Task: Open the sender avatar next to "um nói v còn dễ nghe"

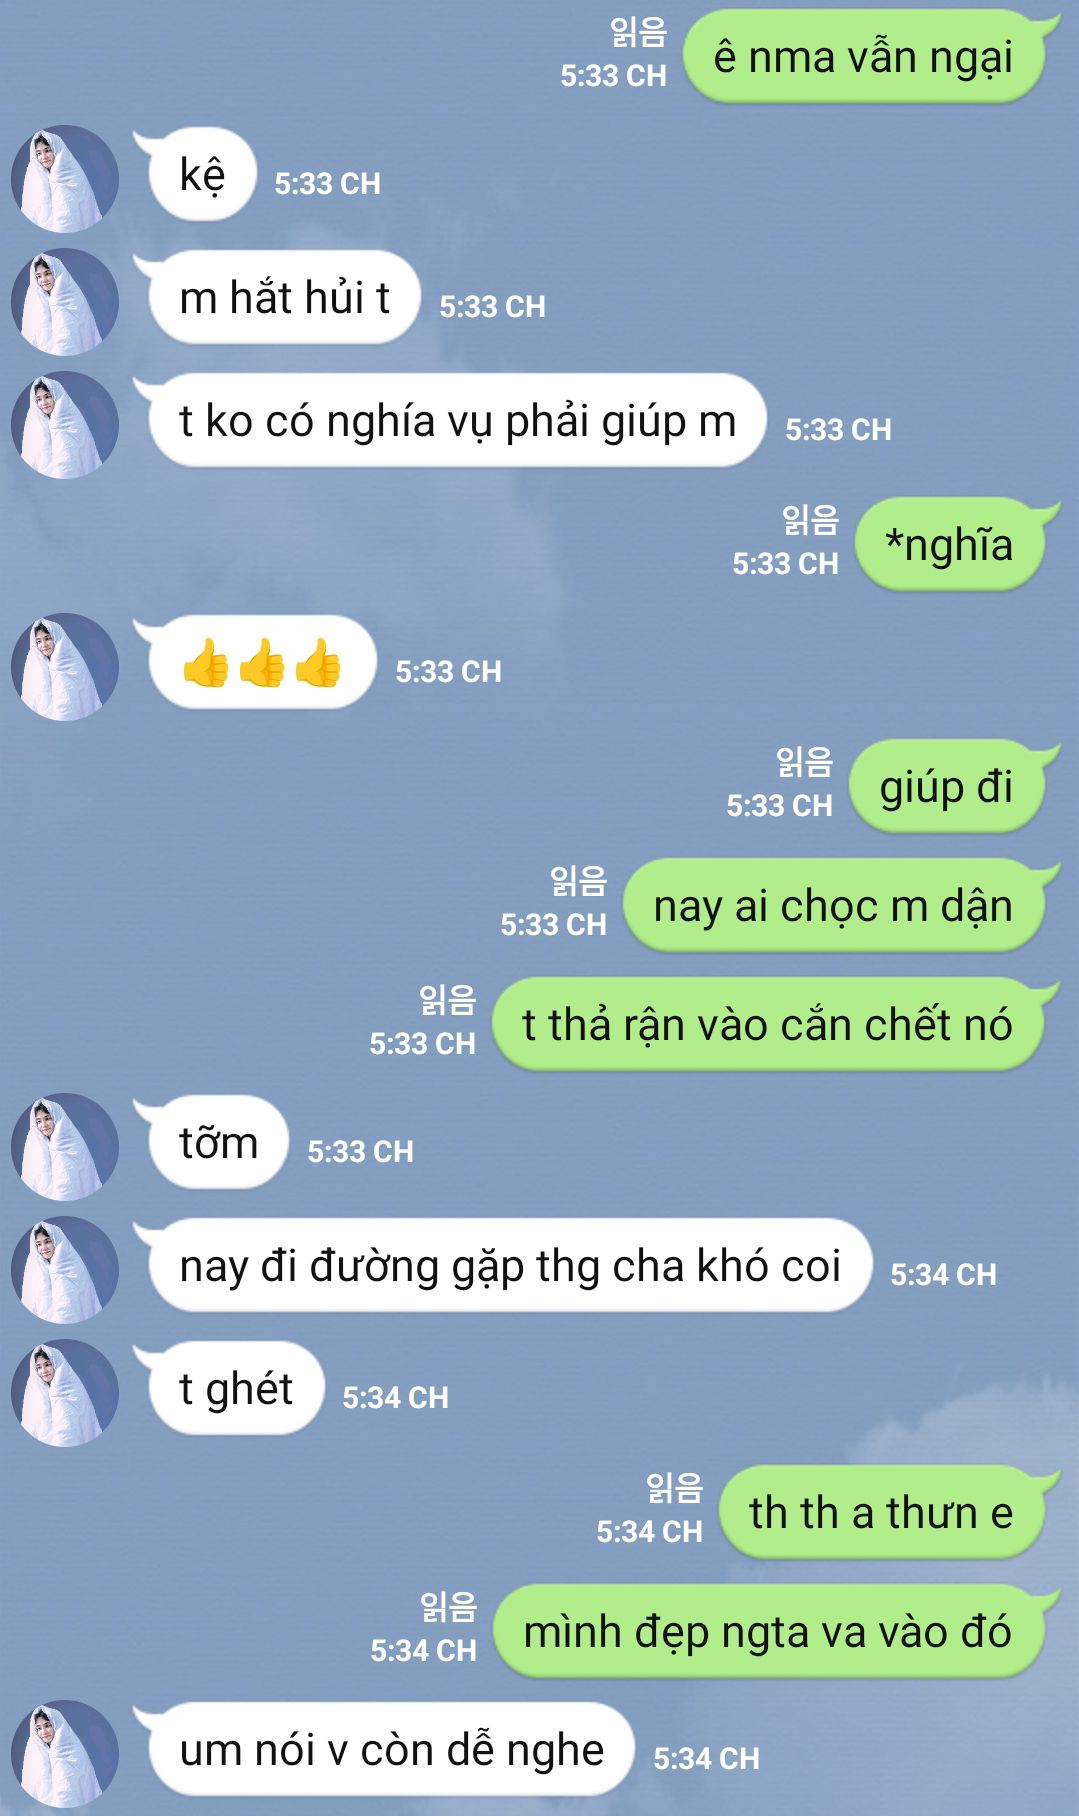Action: tap(65, 1754)
